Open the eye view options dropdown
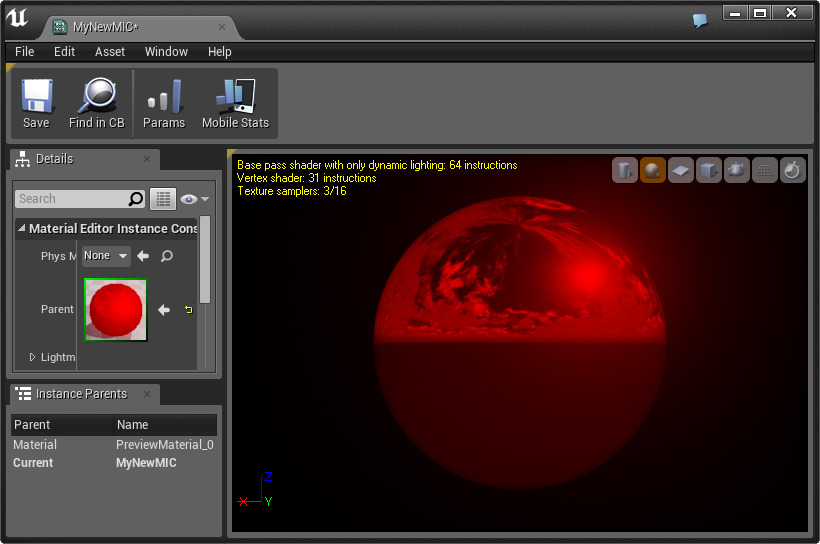 (195, 199)
